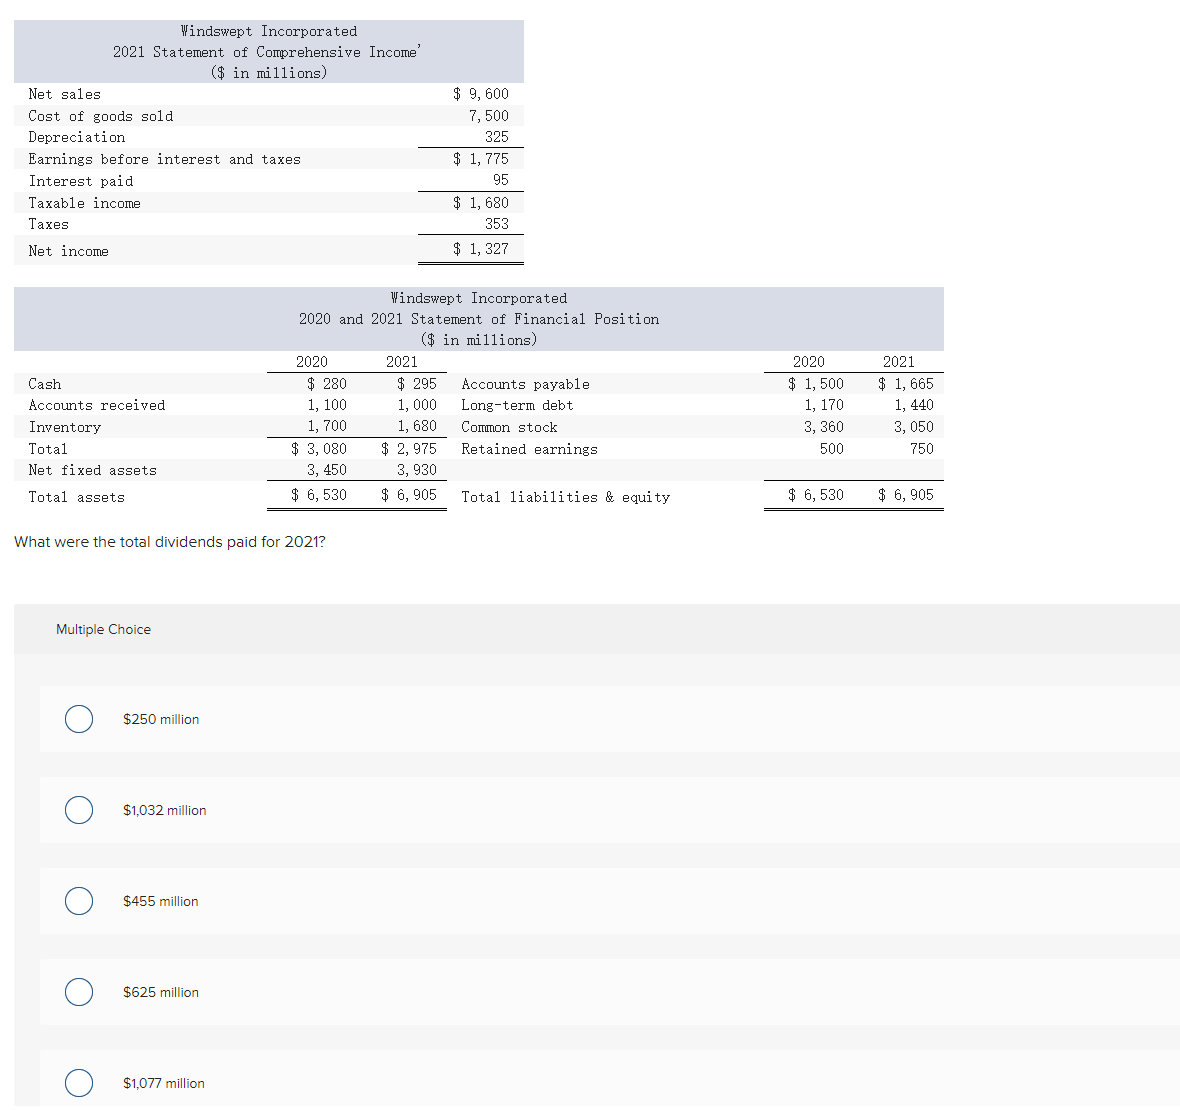1180x1110 pixels.
Task: Select the $250 million radio button
Action: [x=78, y=719]
